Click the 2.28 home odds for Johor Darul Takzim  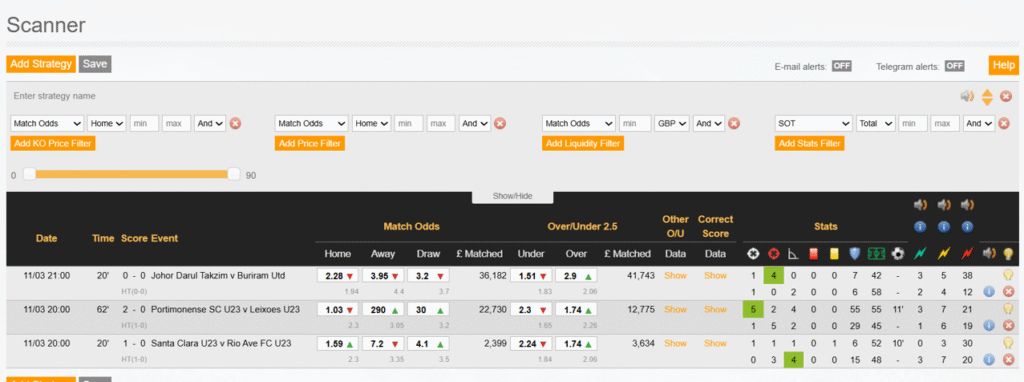pyautogui.click(x=338, y=276)
